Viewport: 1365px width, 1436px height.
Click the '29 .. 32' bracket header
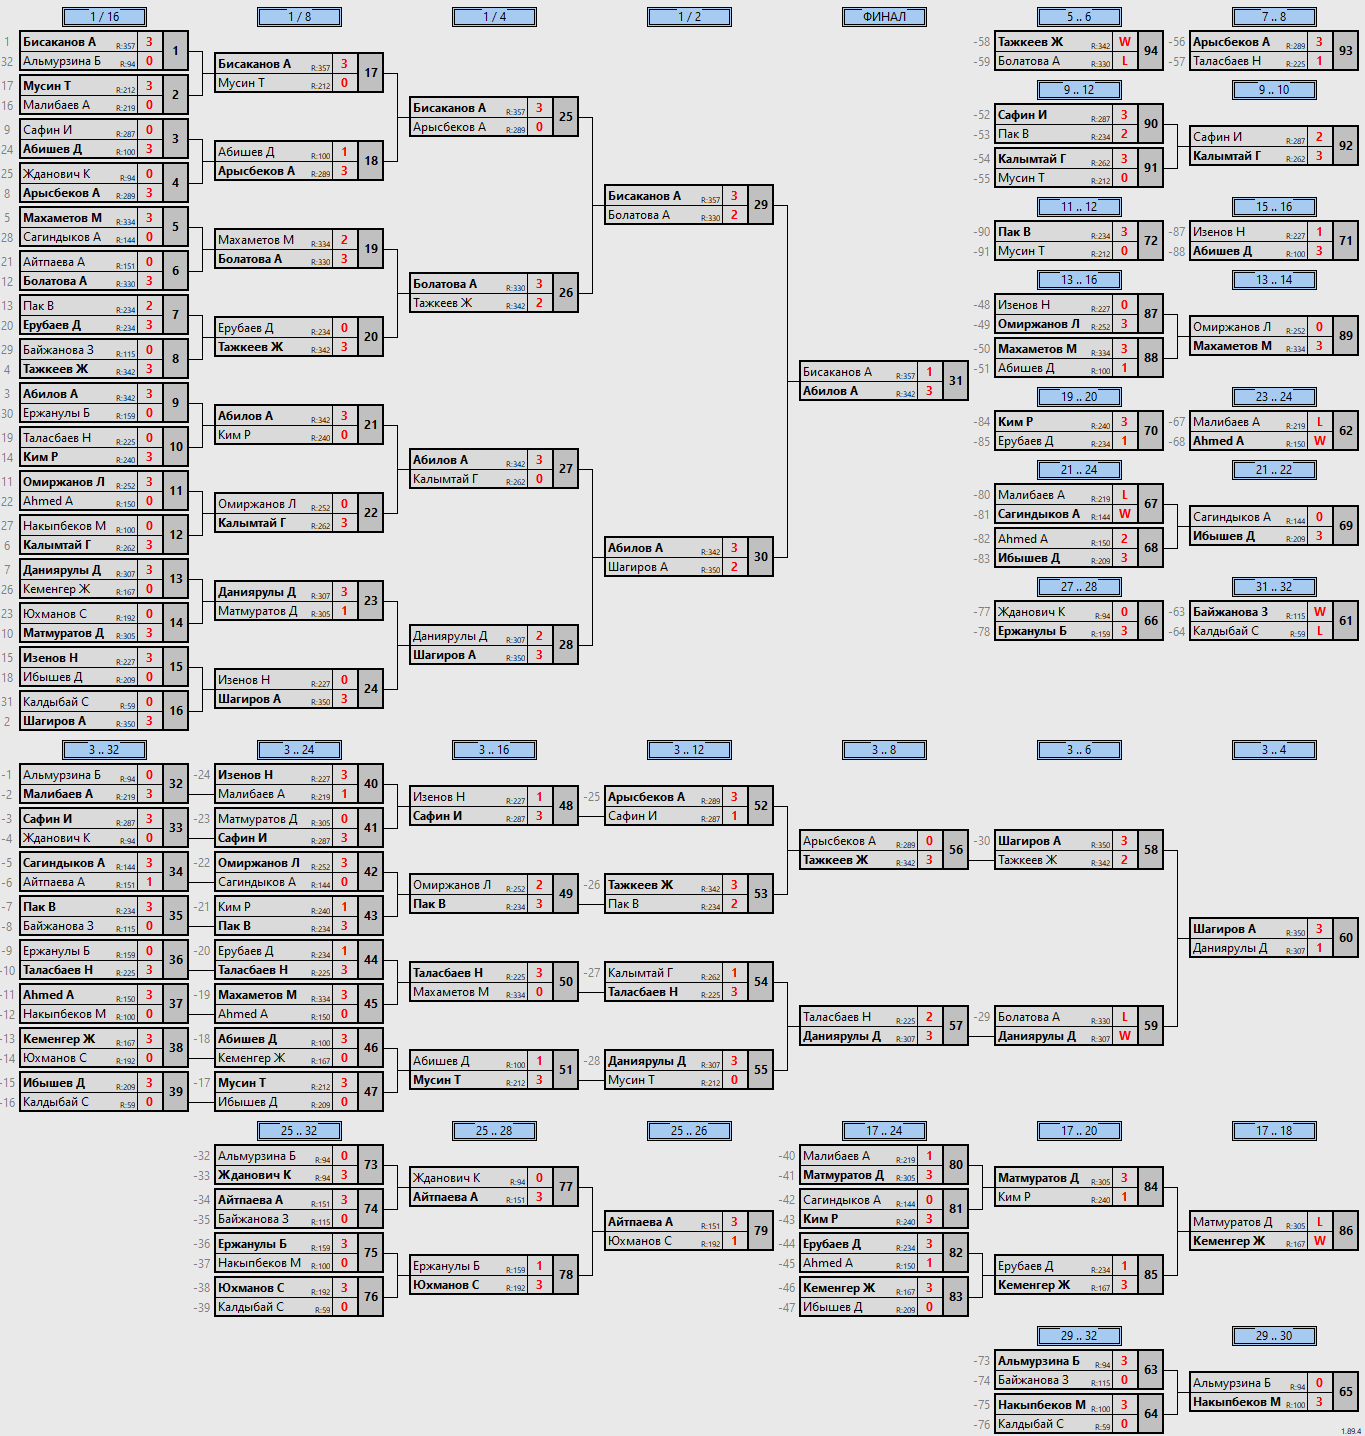click(1079, 1335)
